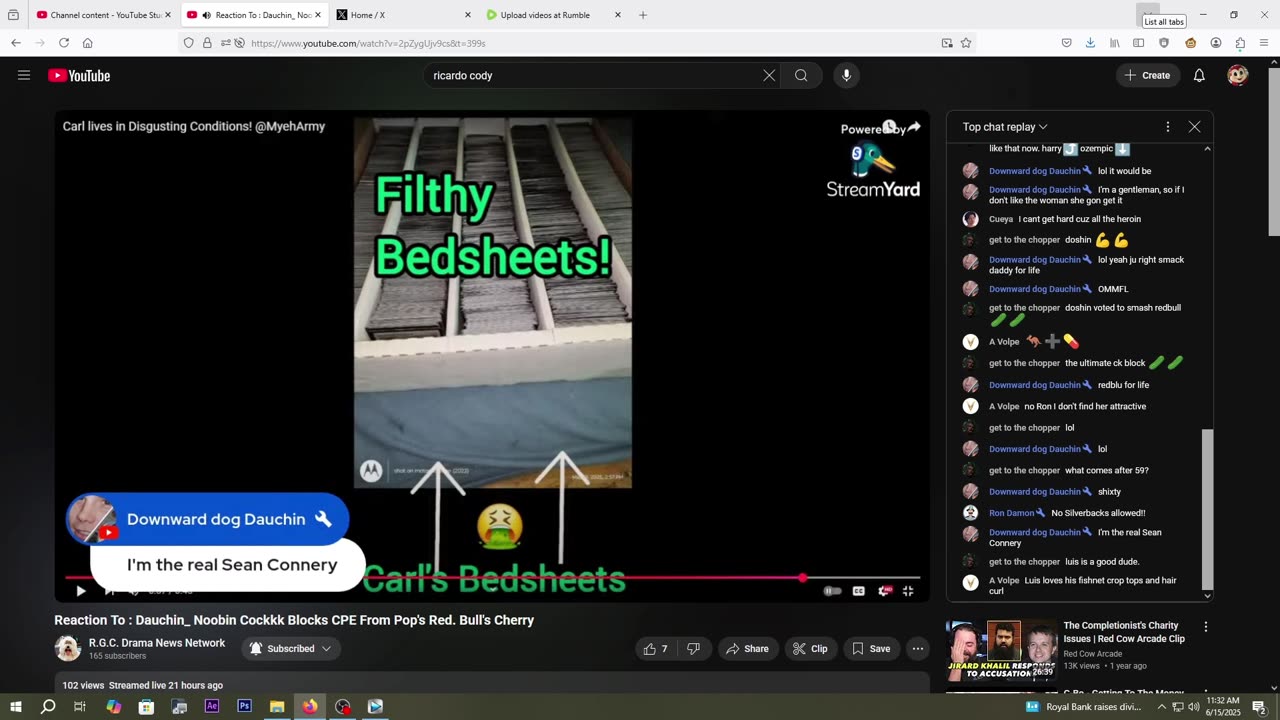Viewport: 1280px width, 720px height.
Task: Open the Windows notification center
Action: coord(1260,707)
